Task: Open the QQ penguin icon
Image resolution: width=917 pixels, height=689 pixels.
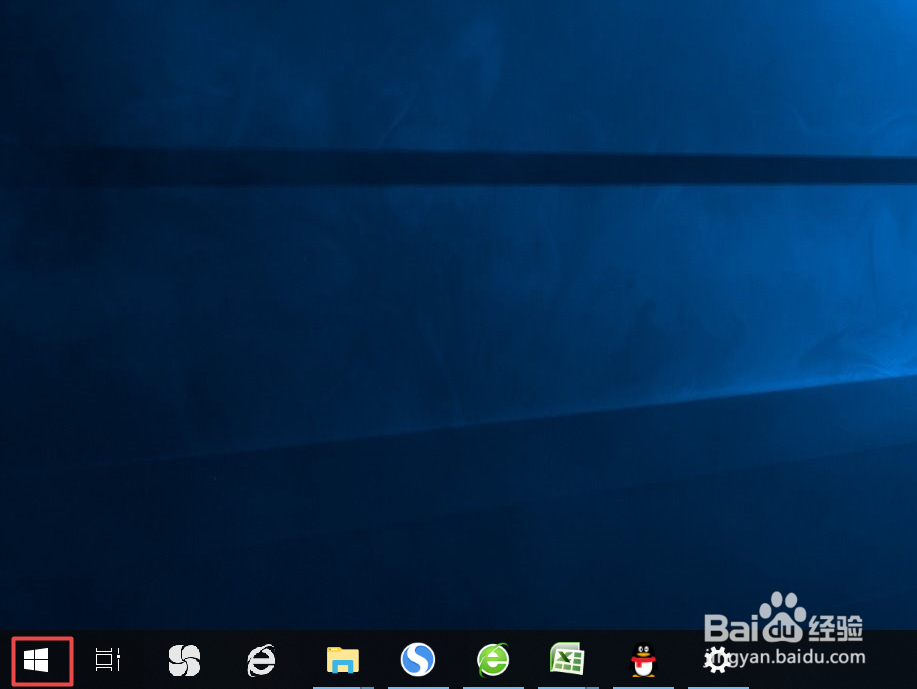Action: [x=643, y=660]
